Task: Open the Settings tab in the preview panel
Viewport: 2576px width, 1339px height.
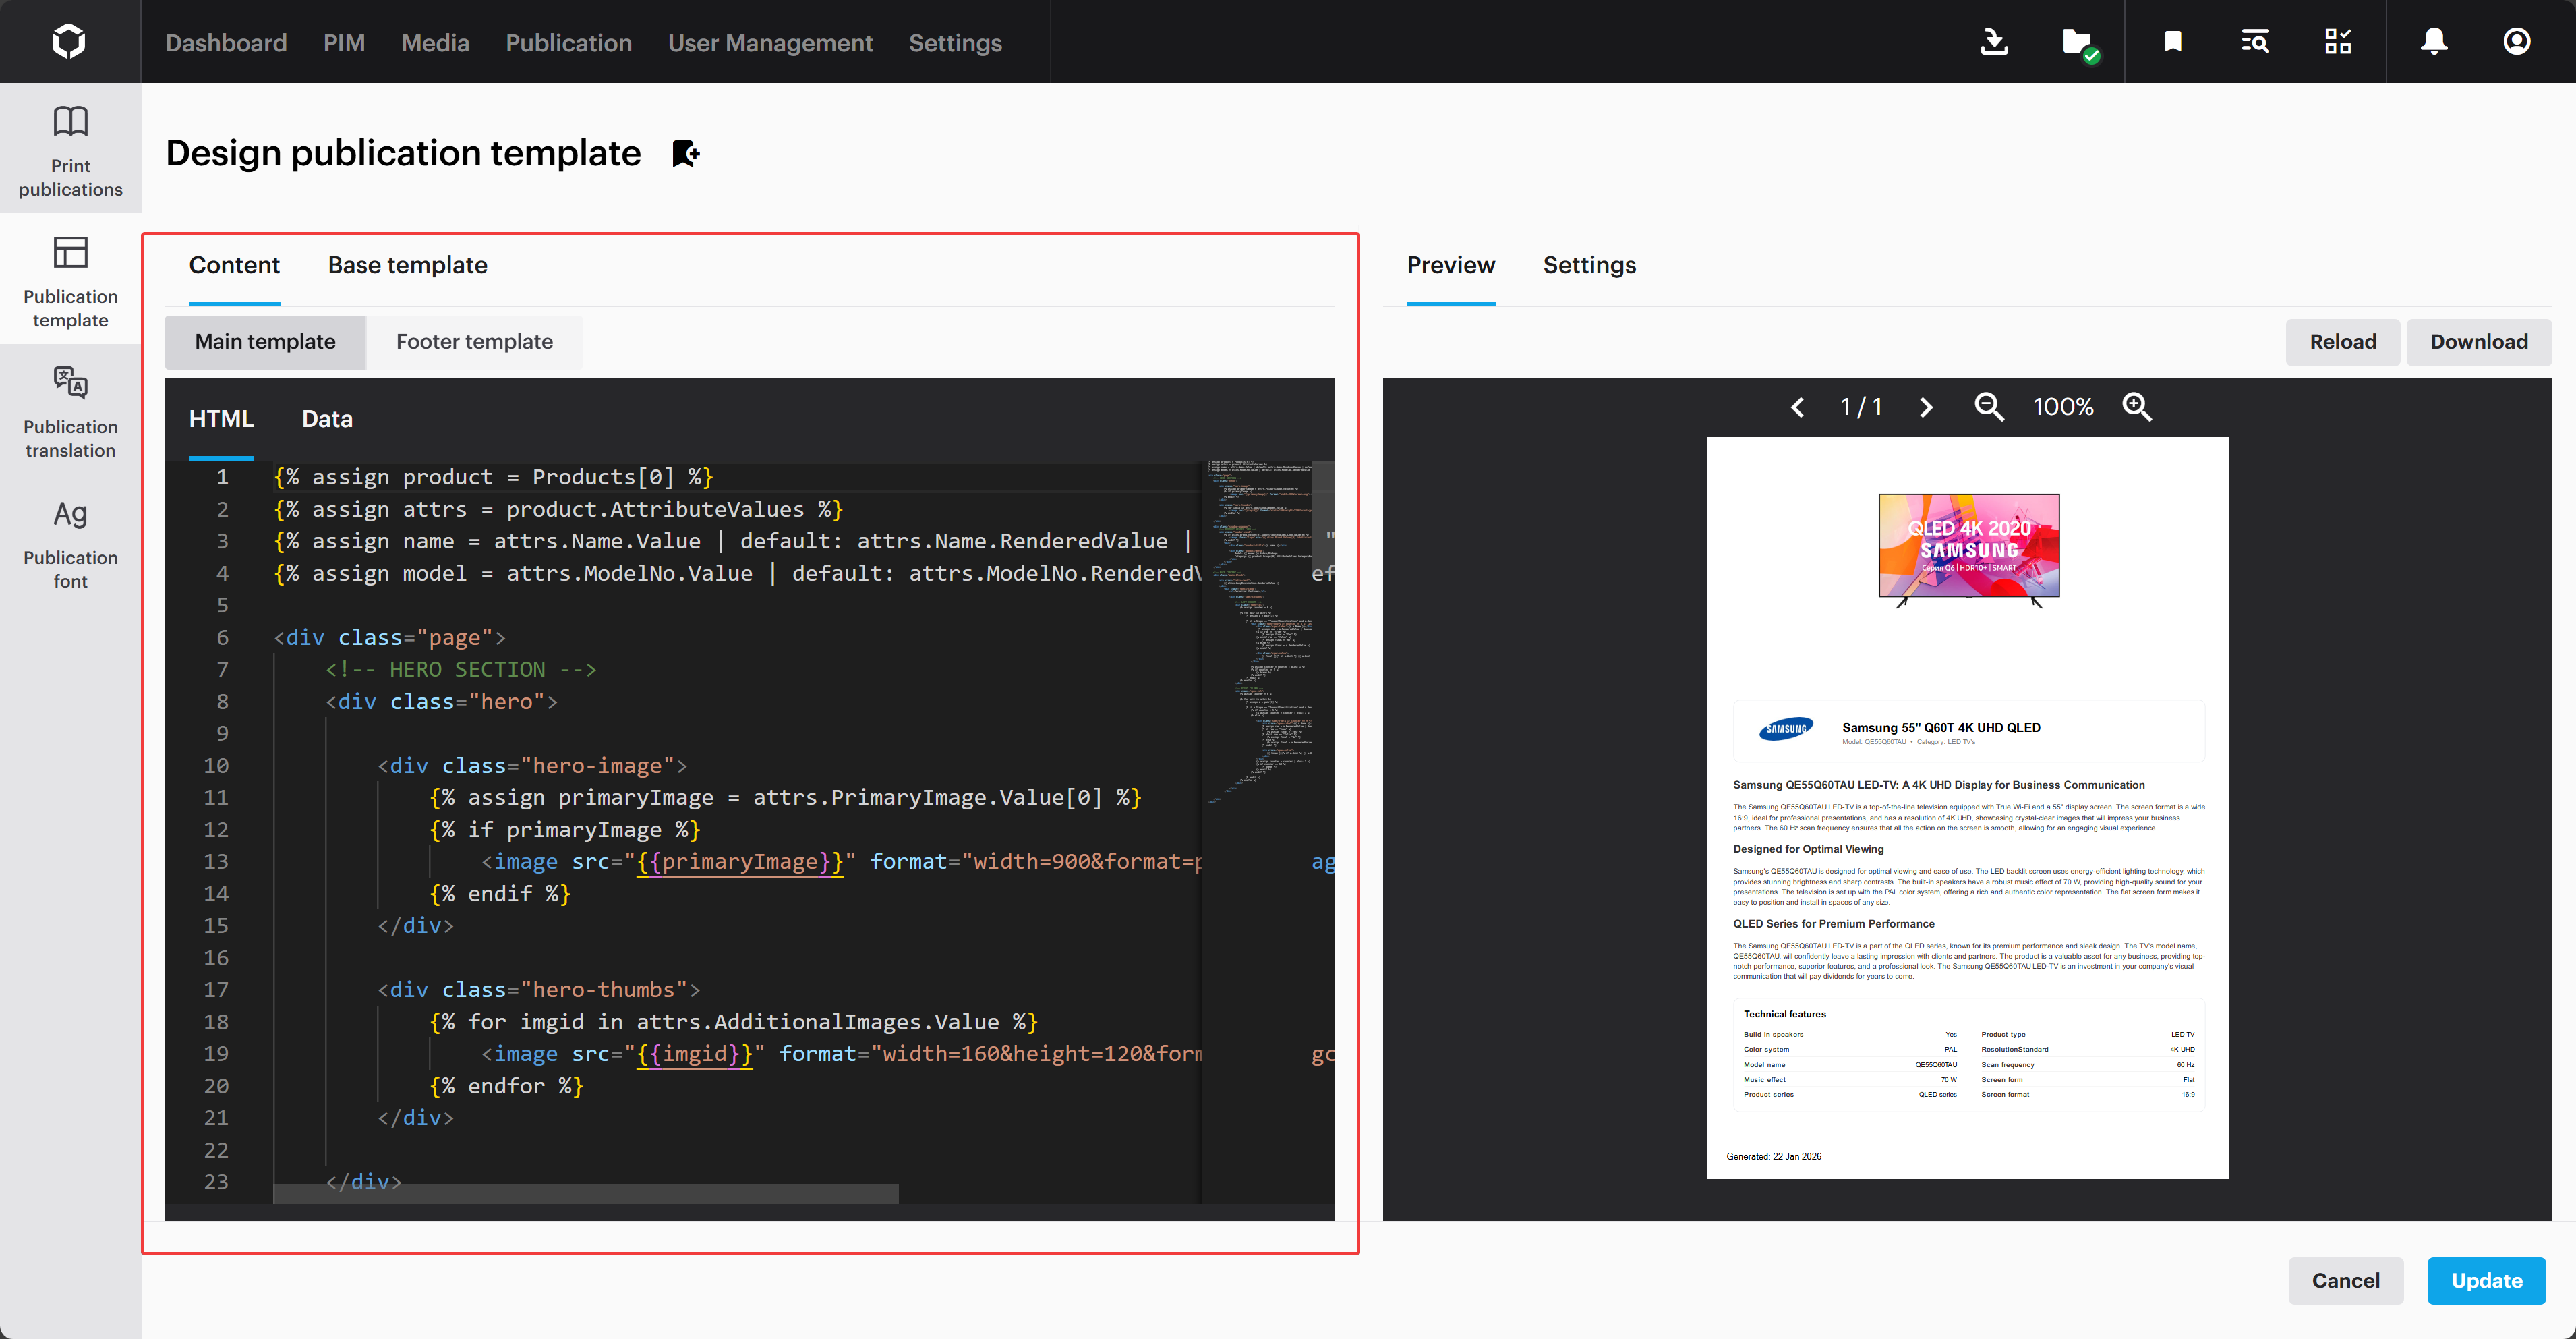Action: tap(1589, 265)
